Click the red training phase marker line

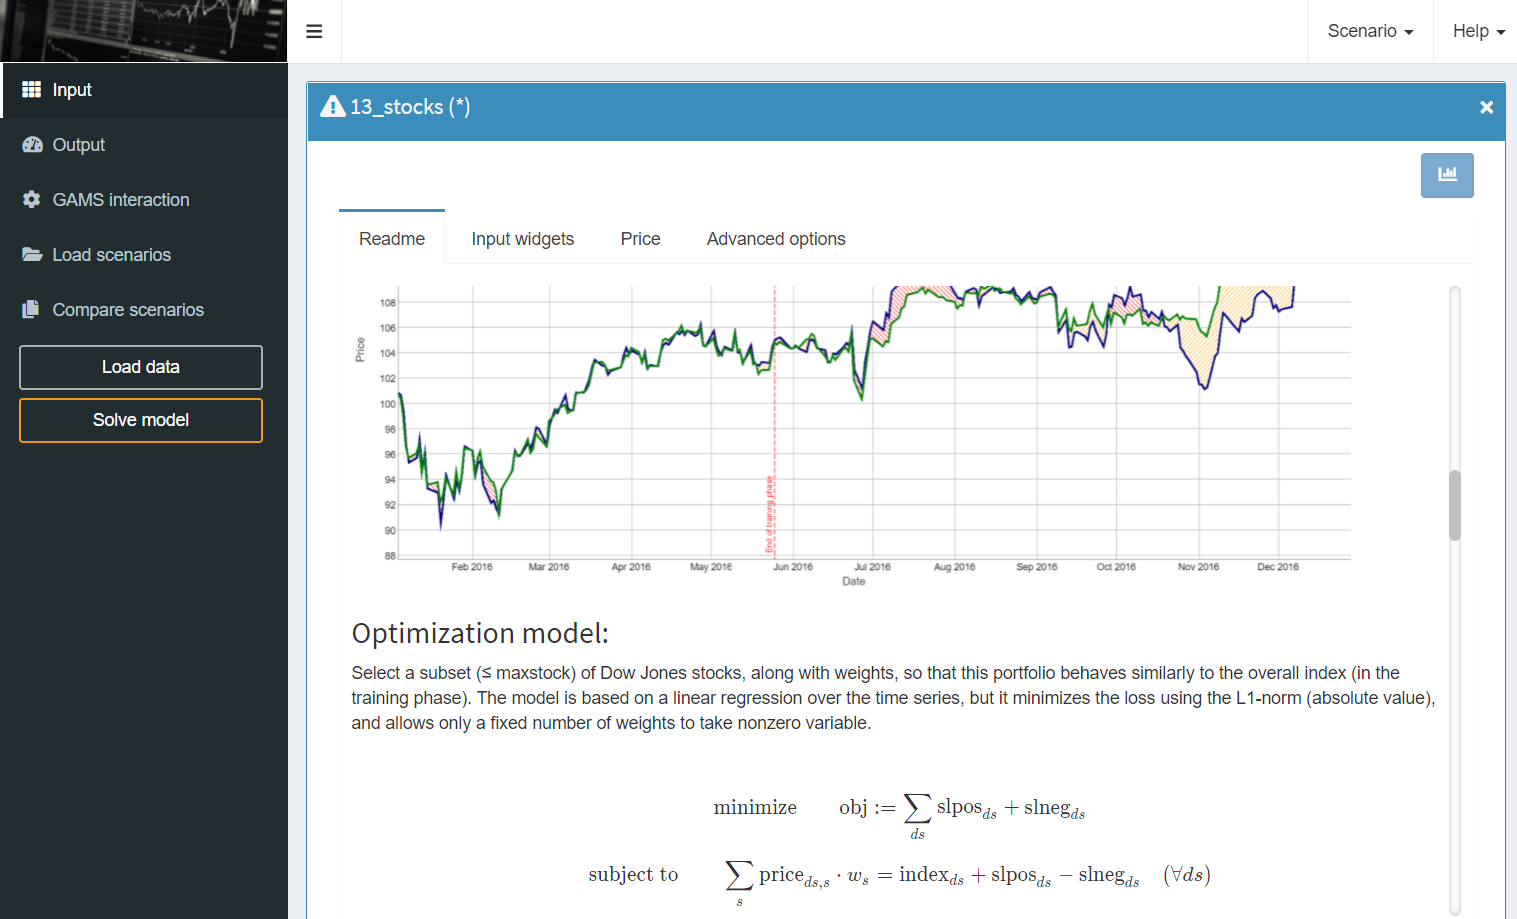pos(774,420)
